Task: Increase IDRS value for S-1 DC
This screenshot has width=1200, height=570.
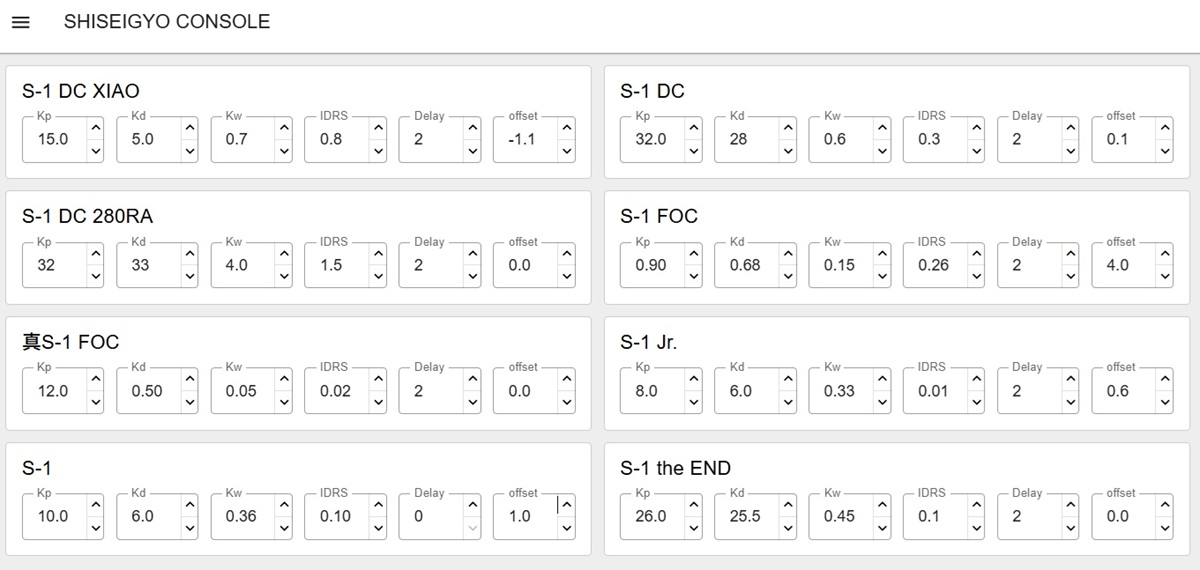Action: click(976, 128)
